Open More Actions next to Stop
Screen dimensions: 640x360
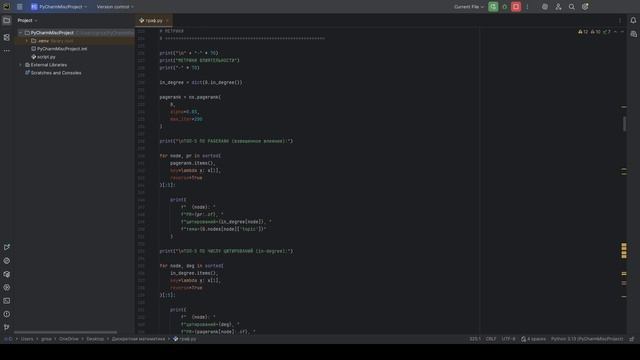tap(527, 7)
